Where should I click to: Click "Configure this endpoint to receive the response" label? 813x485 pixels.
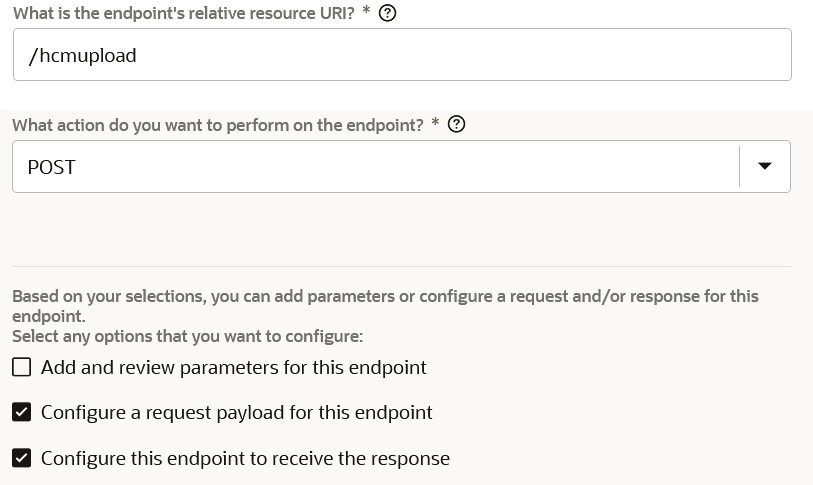click(245, 458)
